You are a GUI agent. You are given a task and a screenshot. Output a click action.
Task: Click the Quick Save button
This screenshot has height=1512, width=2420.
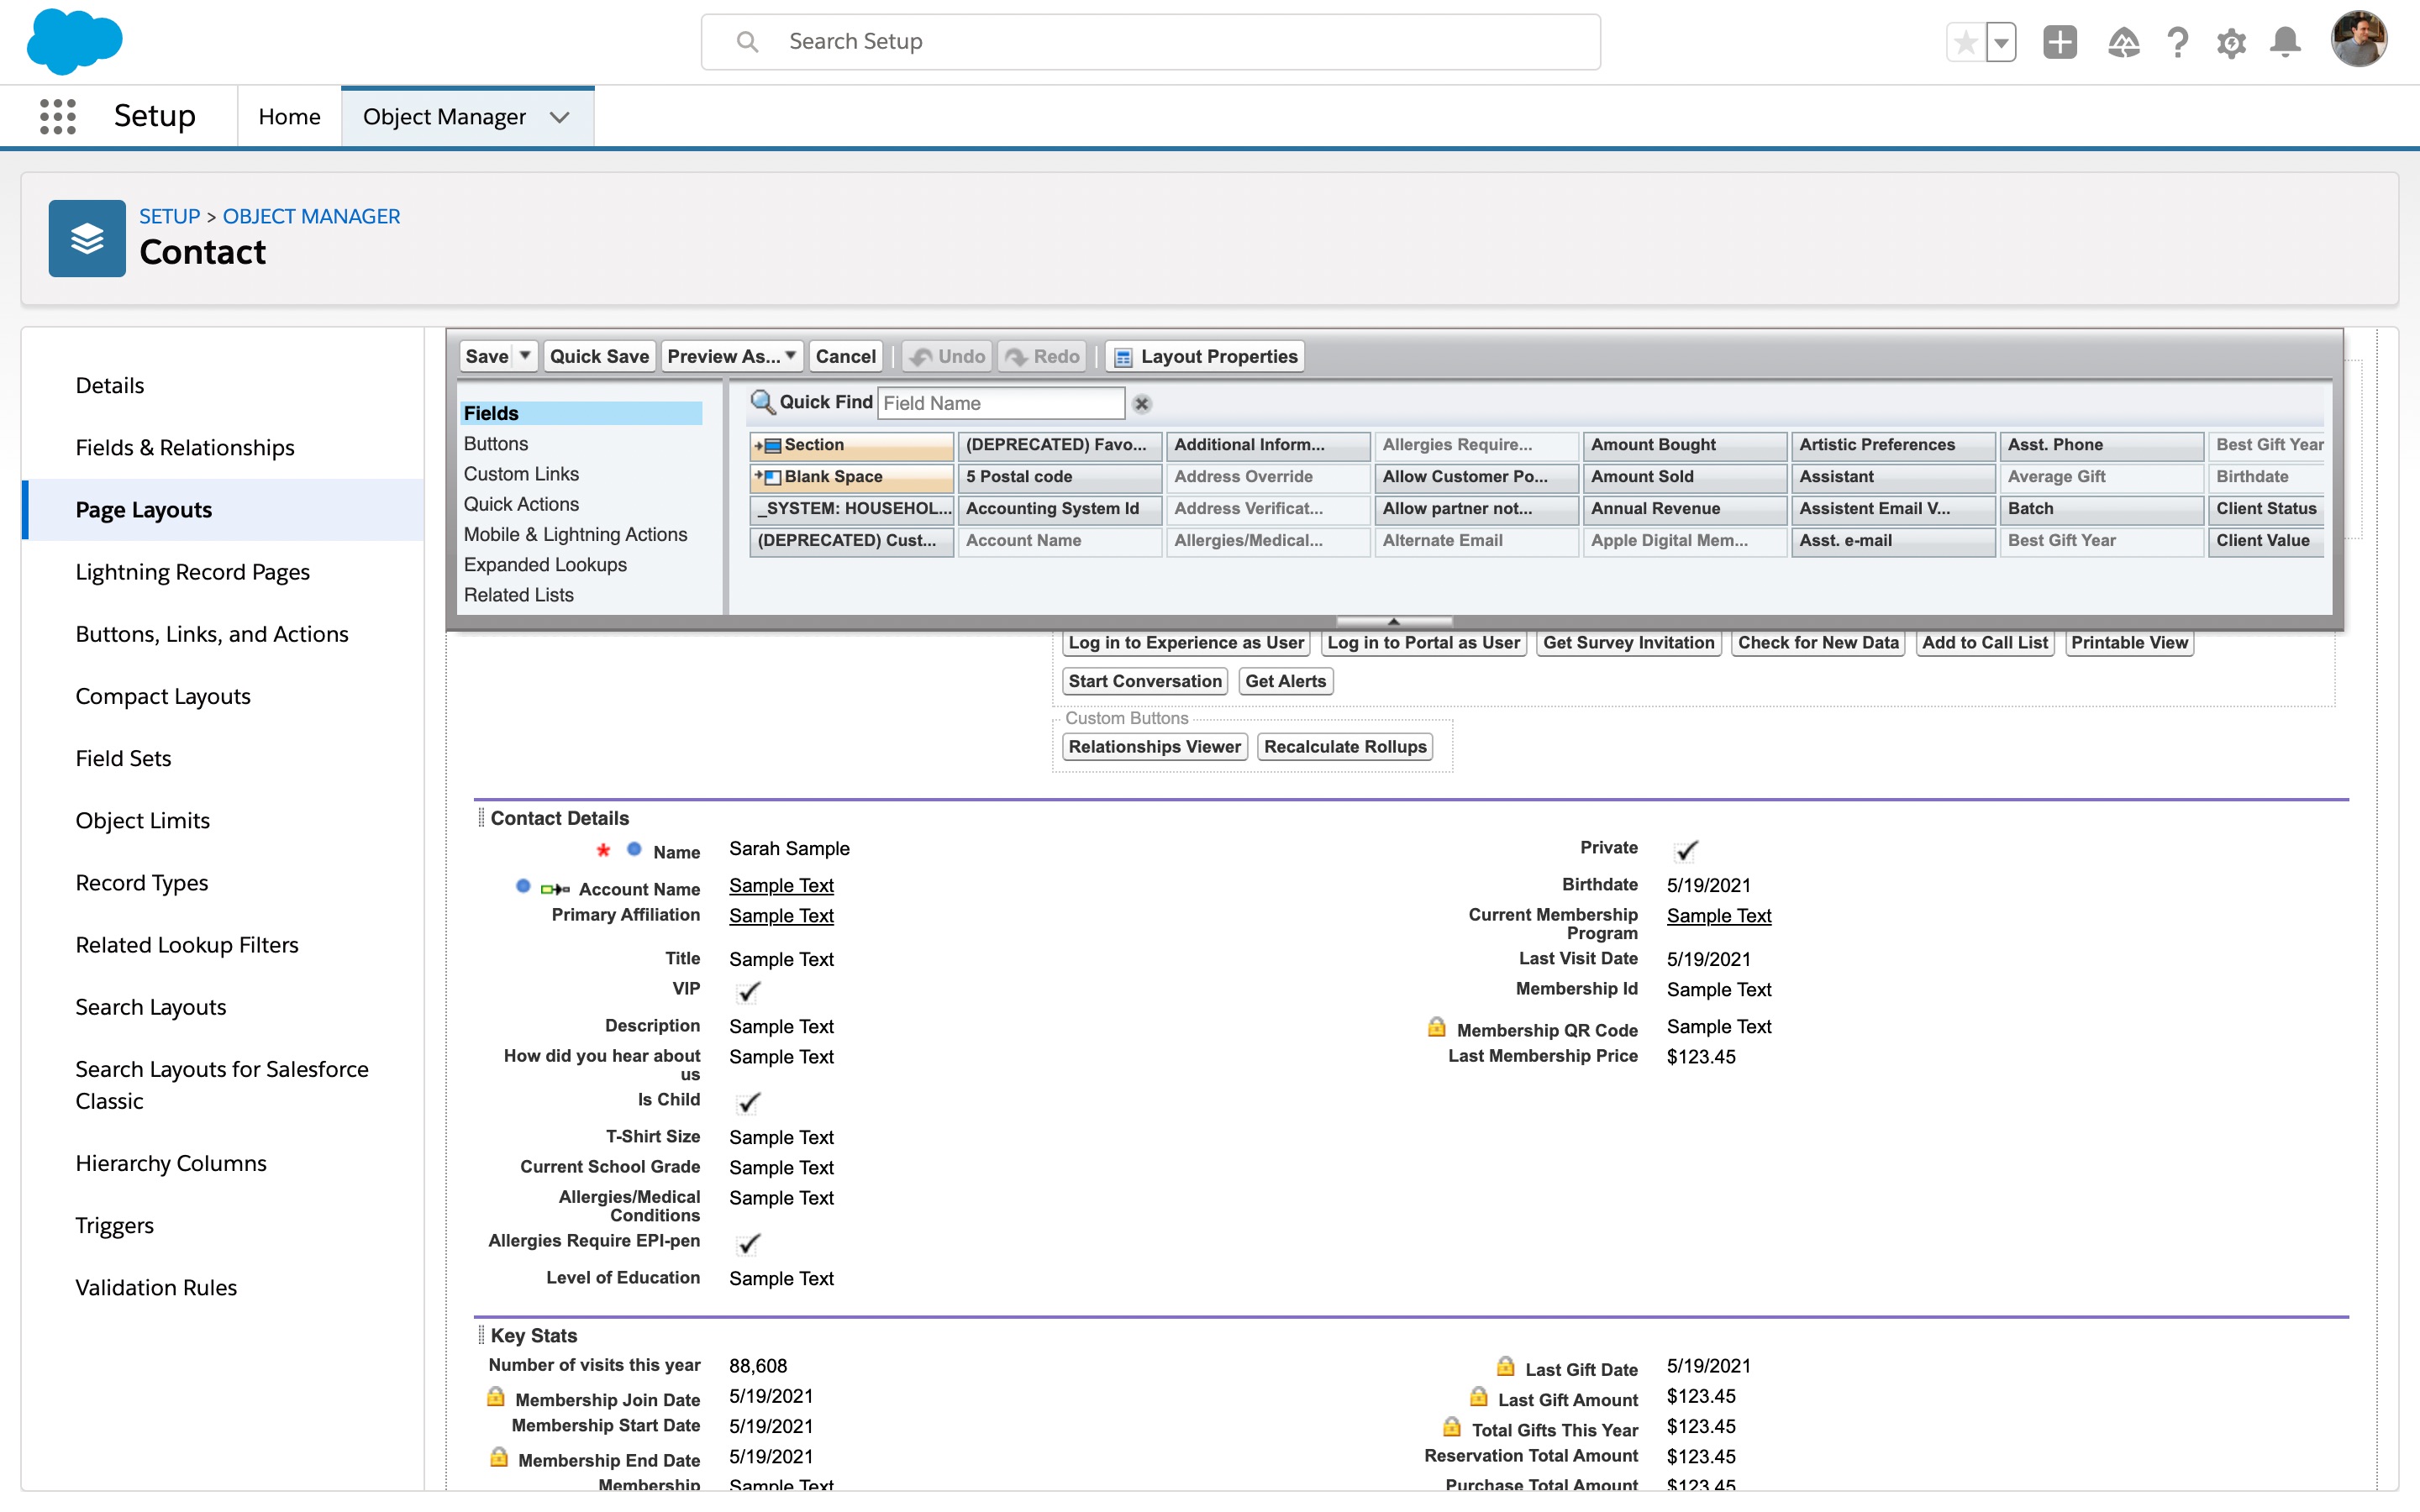point(598,356)
